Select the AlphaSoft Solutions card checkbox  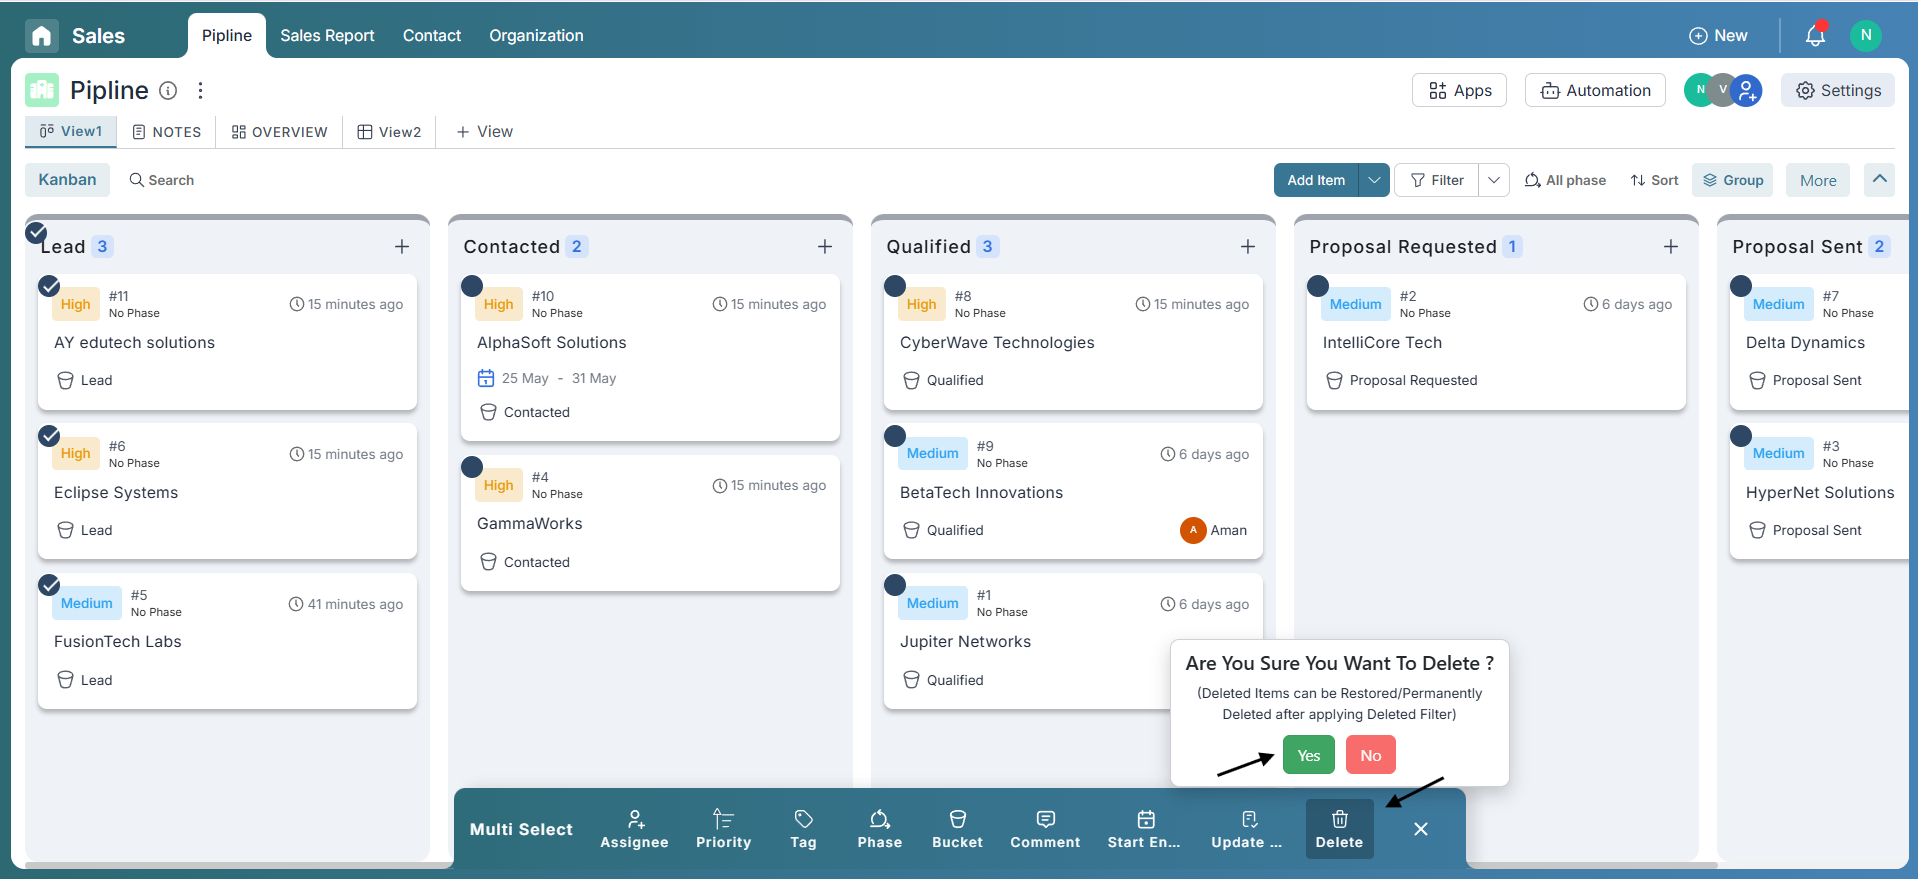472,286
